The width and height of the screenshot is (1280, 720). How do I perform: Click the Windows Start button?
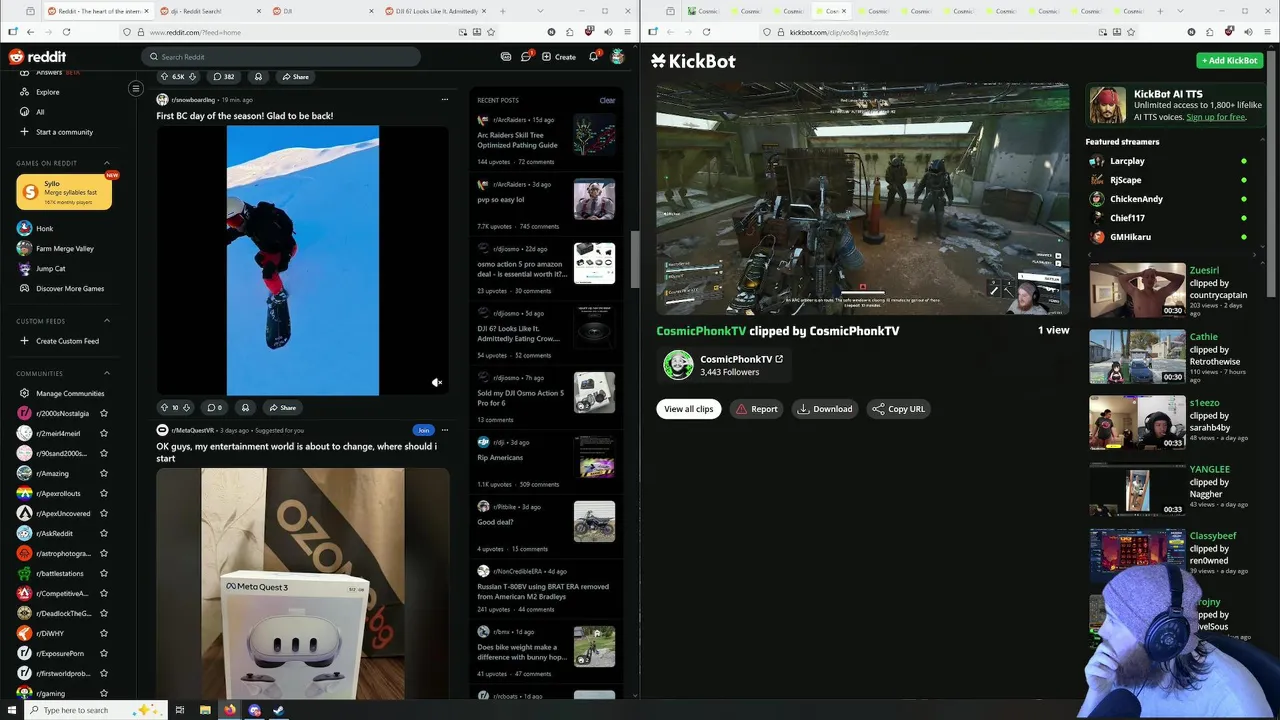tap(12, 710)
